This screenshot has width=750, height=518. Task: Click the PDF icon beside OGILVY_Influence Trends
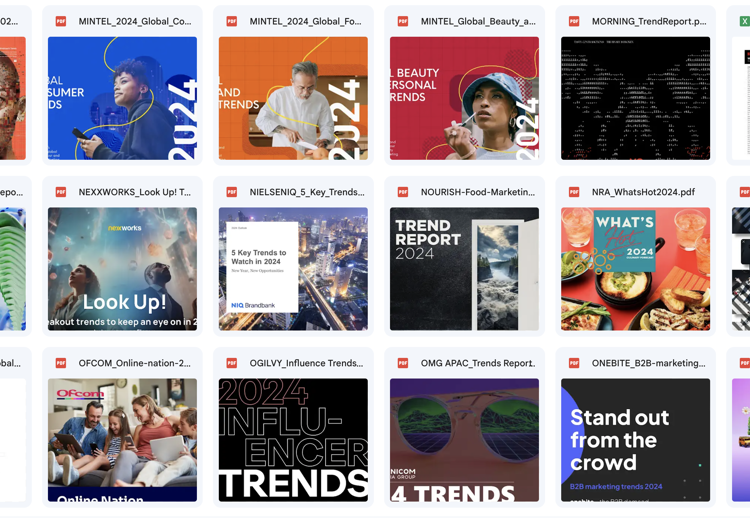click(232, 363)
